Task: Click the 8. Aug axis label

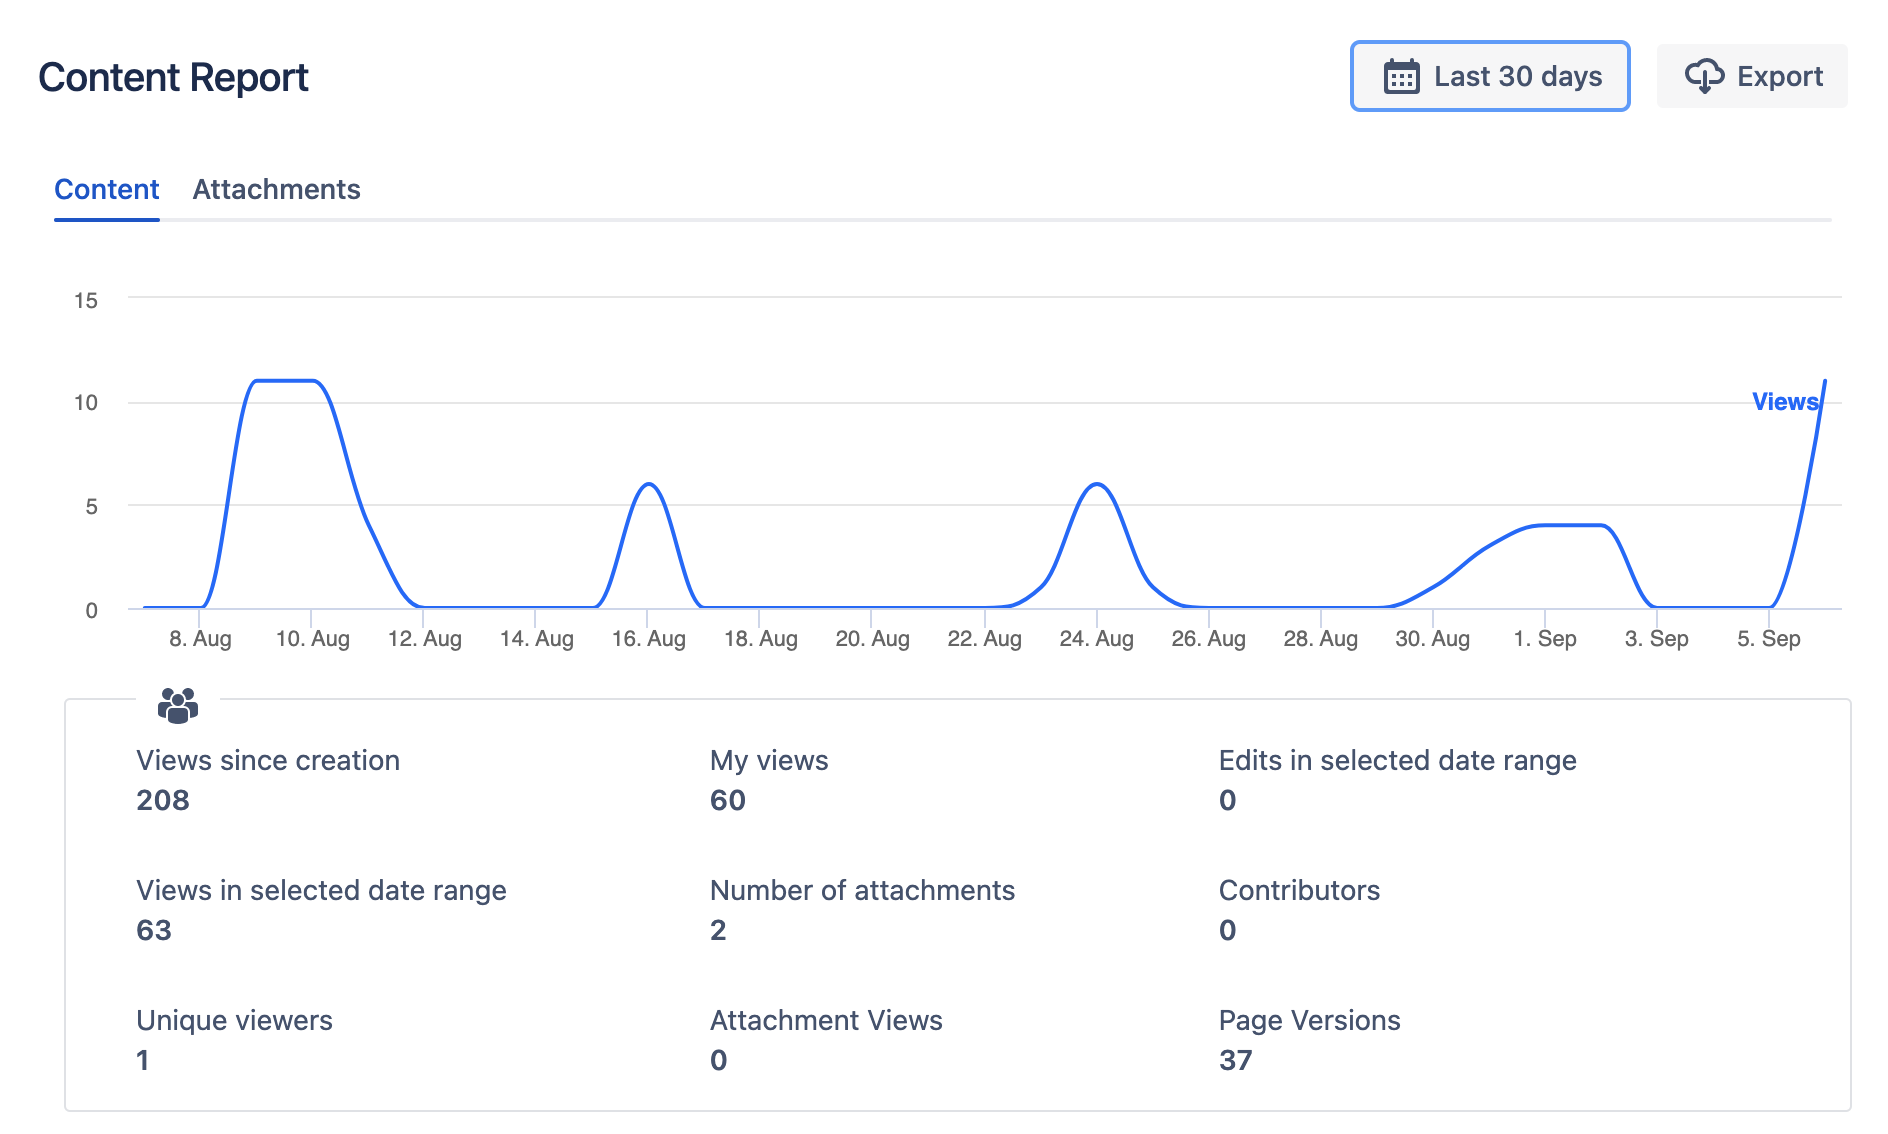Action: pos(200,639)
